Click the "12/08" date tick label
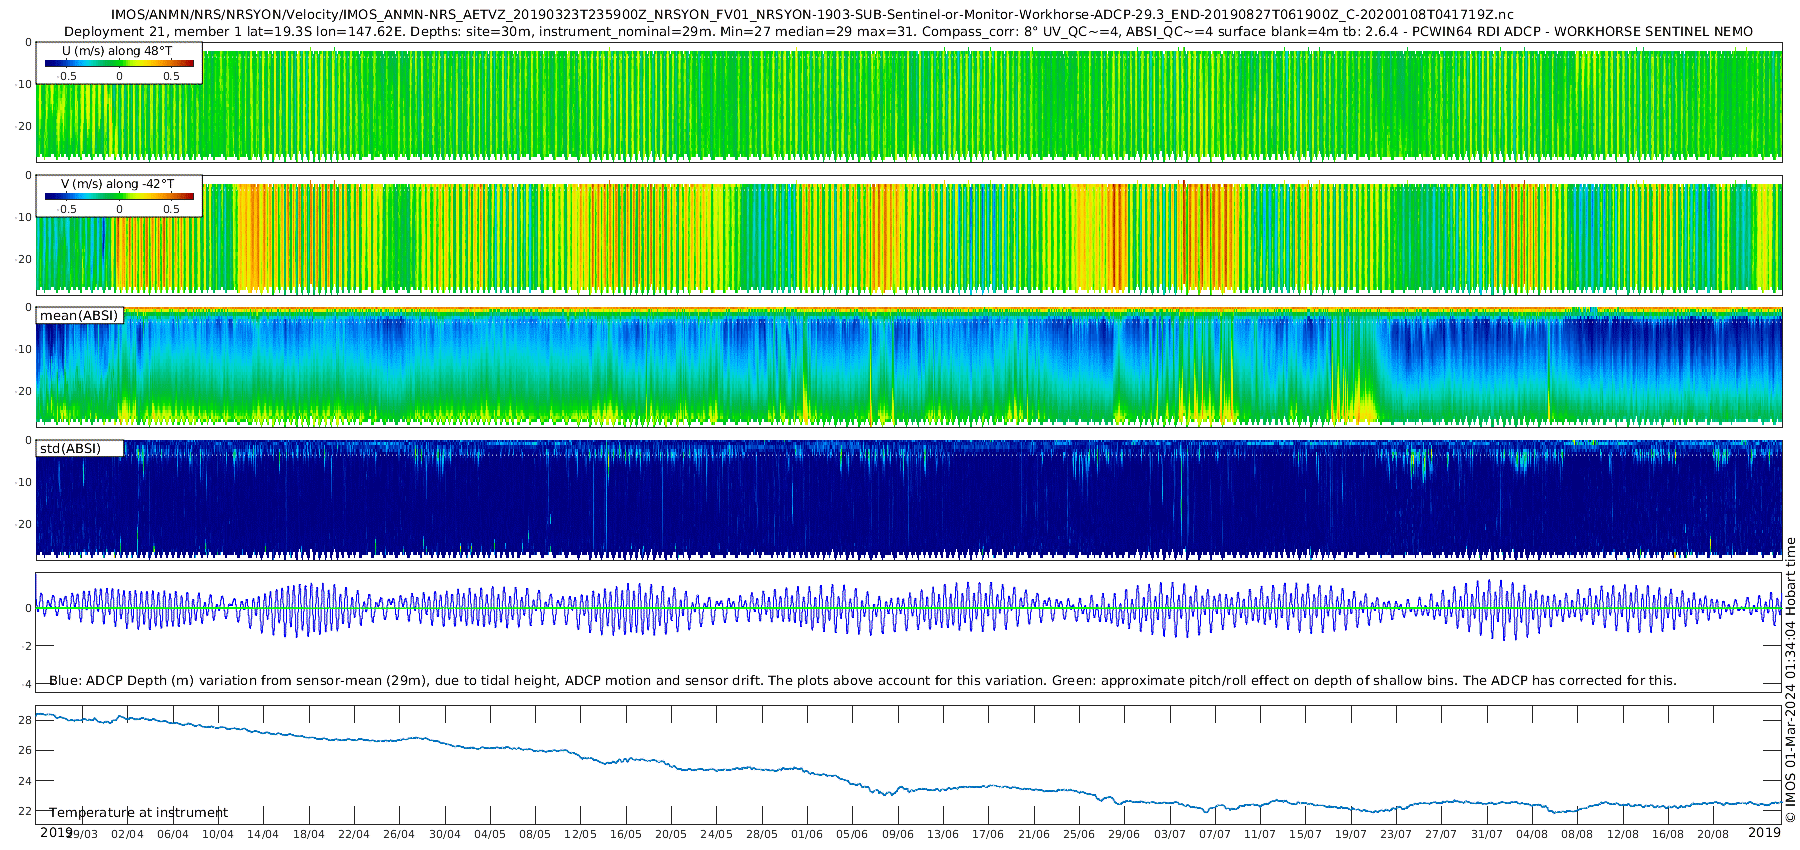This screenshot has width=1800, height=850. click(x=1623, y=834)
